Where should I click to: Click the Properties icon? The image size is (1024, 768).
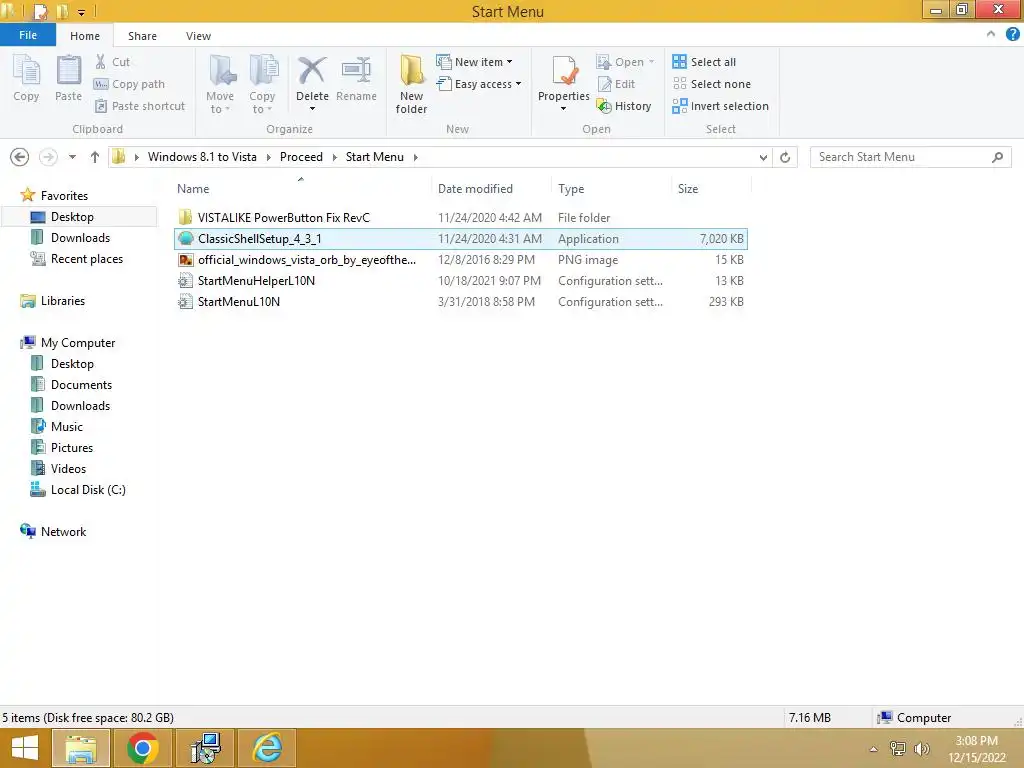coord(564,71)
